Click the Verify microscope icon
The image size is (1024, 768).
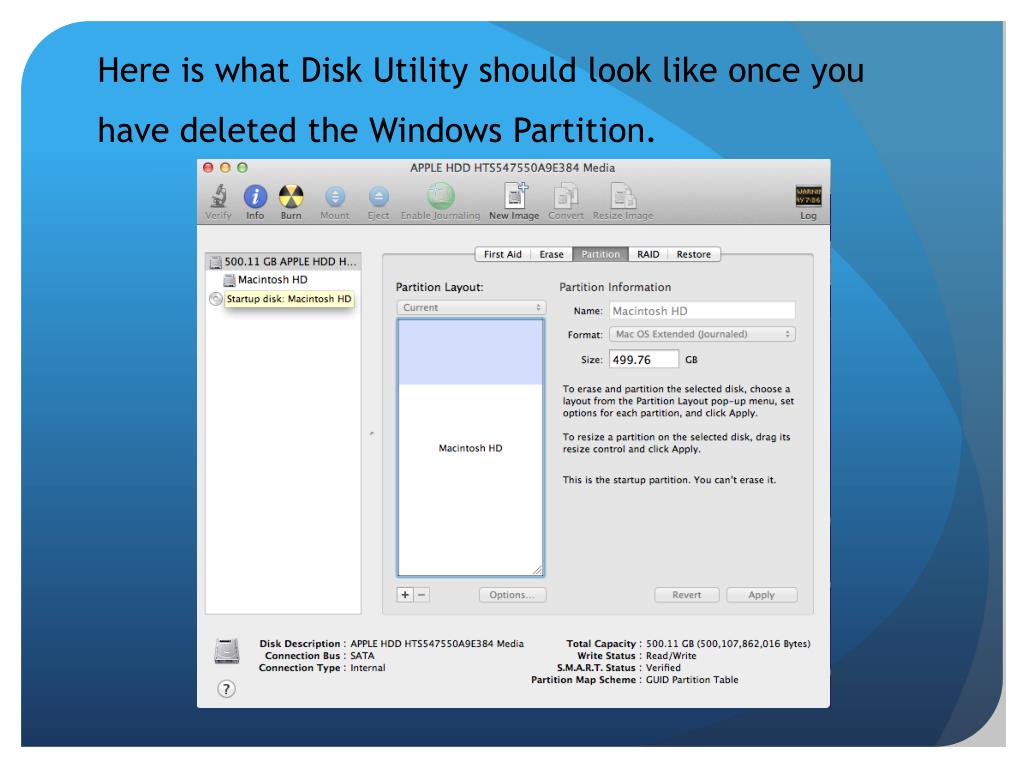tap(219, 196)
